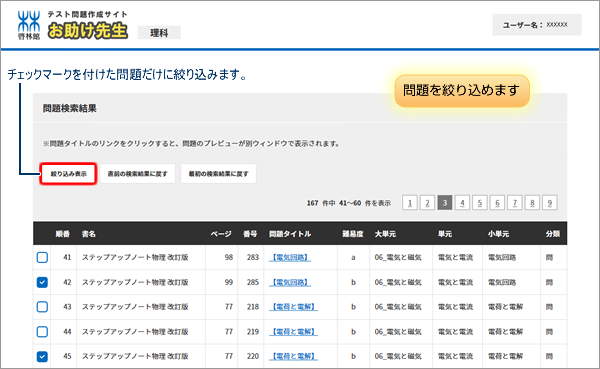This screenshot has height=369, width=600.
Task: Click the ユーザー名 user box
Action: [537, 25]
